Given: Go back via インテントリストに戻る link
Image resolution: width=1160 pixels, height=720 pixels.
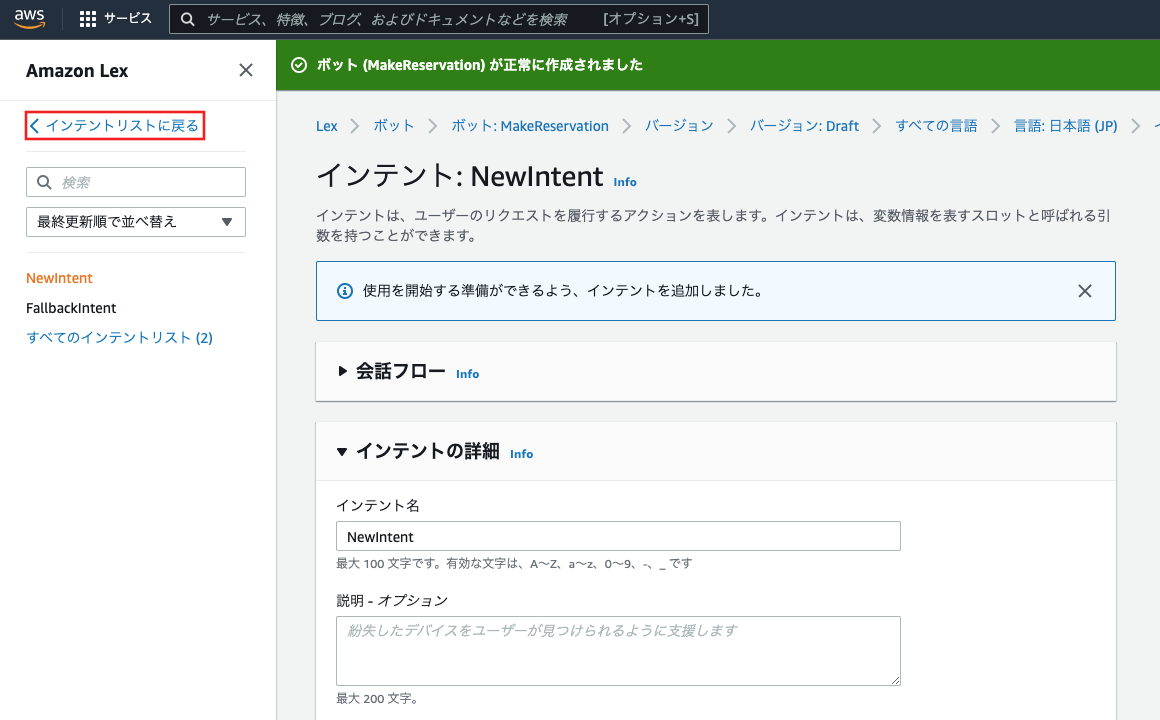Looking at the screenshot, I should [115, 126].
